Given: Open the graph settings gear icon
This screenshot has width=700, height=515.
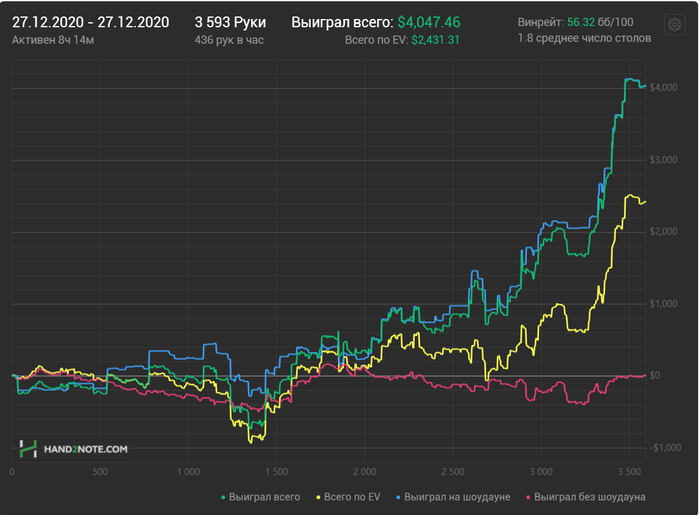Looking at the screenshot, I should coord(674,24).
